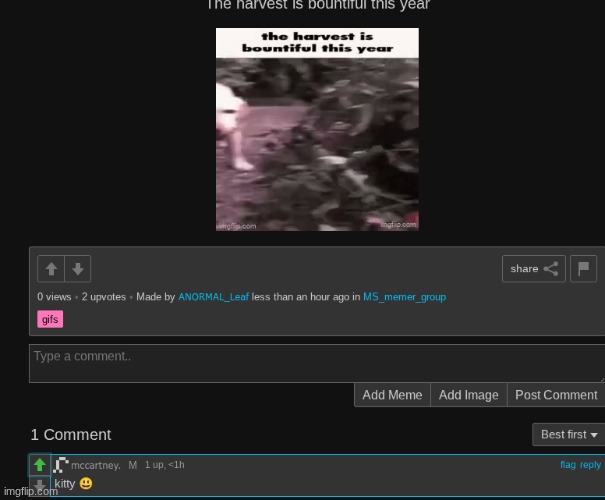Toggle the green upvote on the kitty comment
The image size is (605, 500).
(39, 465)
